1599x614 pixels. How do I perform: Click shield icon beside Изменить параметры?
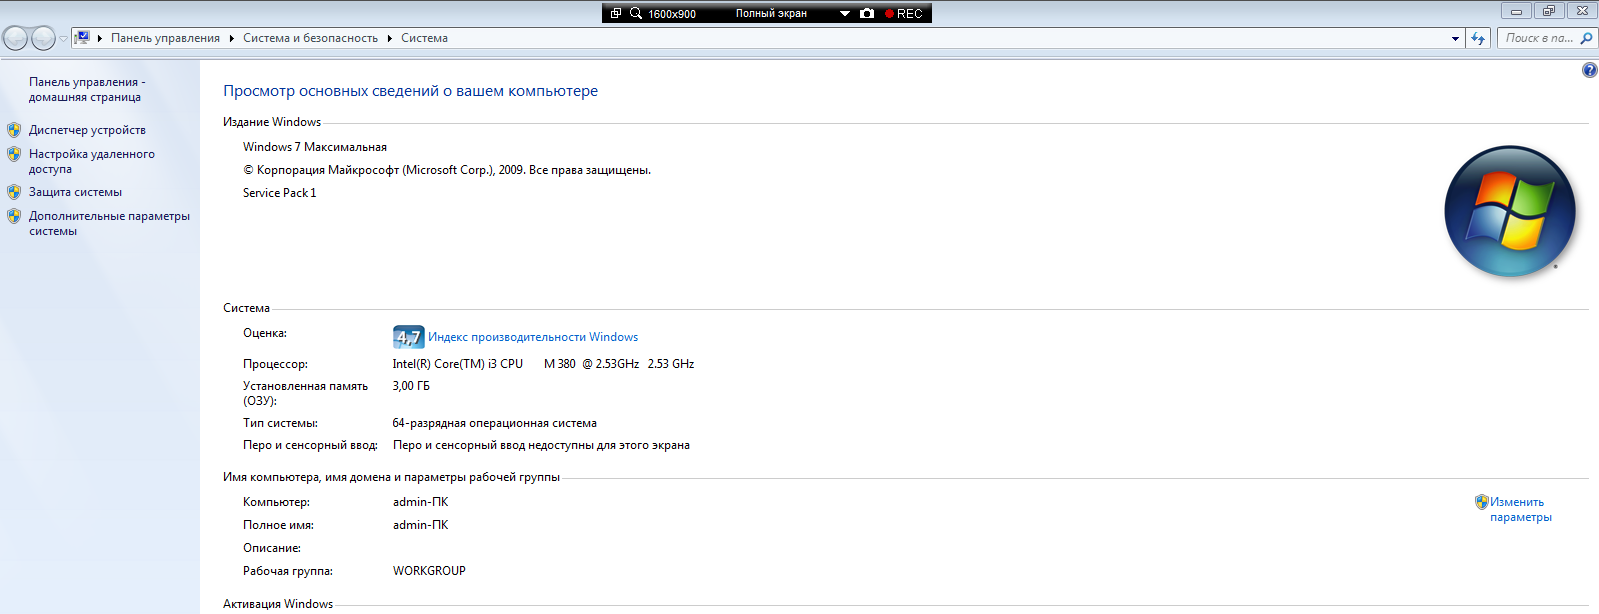(1482, 502)
